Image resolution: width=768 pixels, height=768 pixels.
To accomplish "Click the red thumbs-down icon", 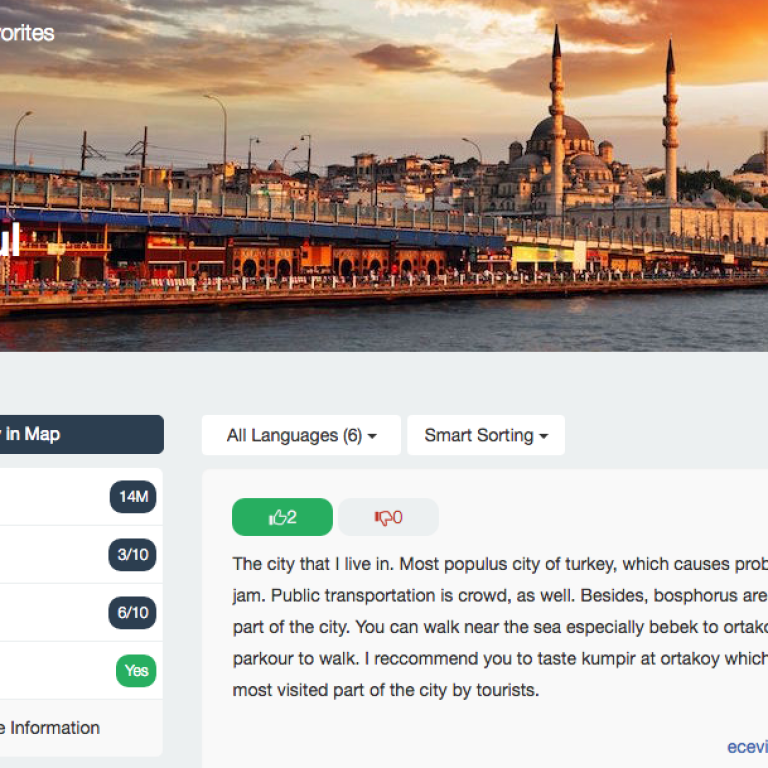I will [x=381, y=517].
